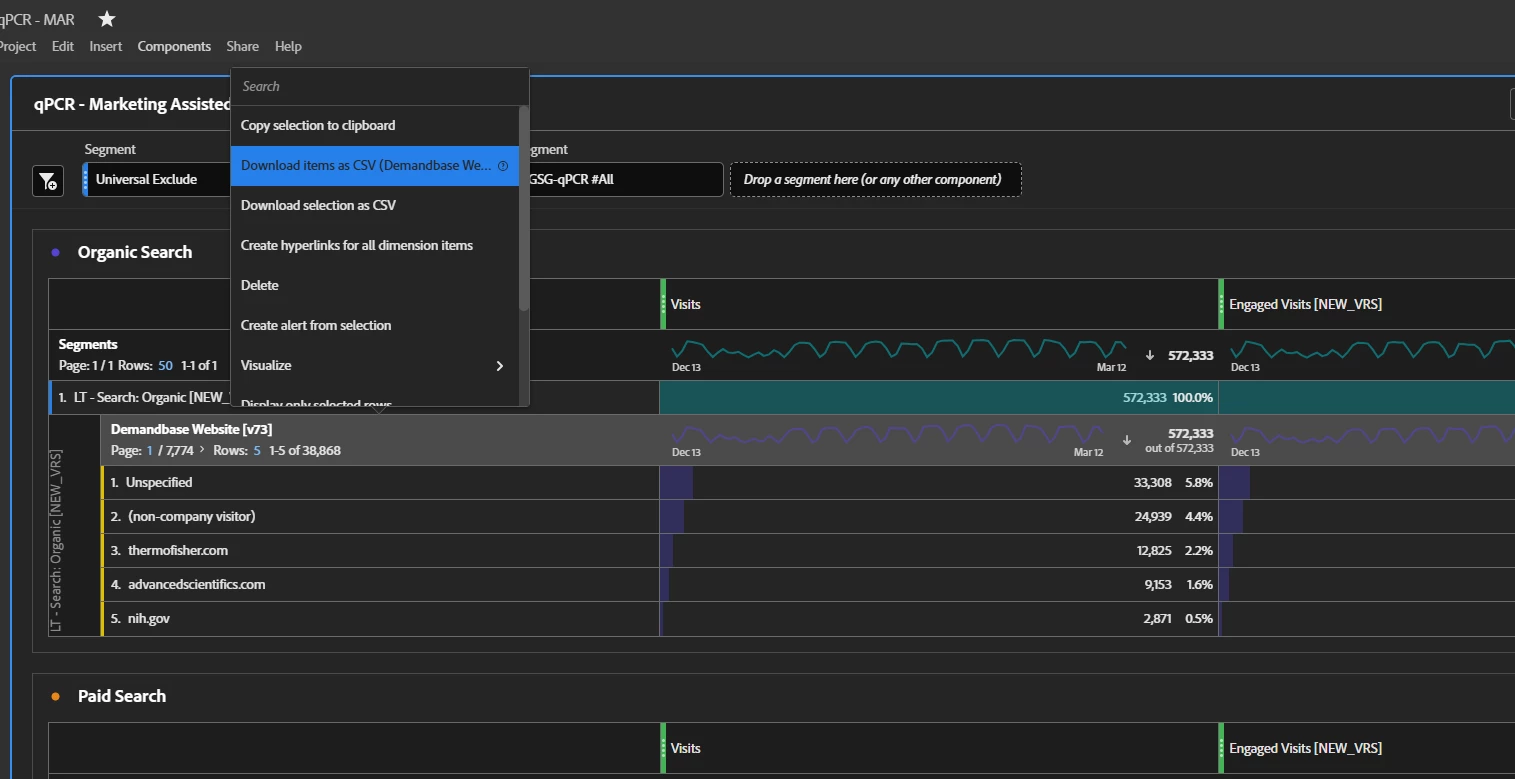Click the context menu scrollbar
The width and height of the screenshot is (1515, 779).
(x=524, y=208)
